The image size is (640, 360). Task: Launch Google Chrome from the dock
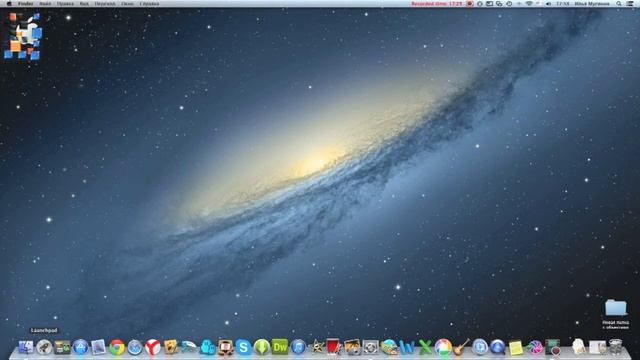tap(117, 347)
